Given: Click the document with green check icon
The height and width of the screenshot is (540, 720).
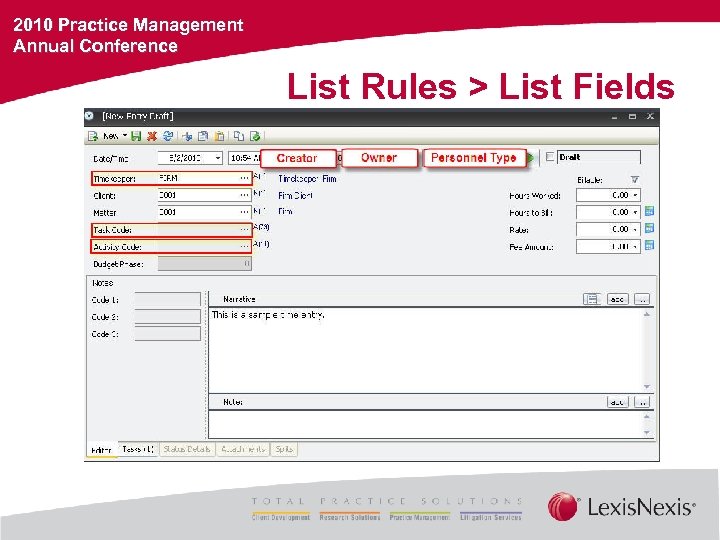Looking at the screenshot, I should click(255, 136).
